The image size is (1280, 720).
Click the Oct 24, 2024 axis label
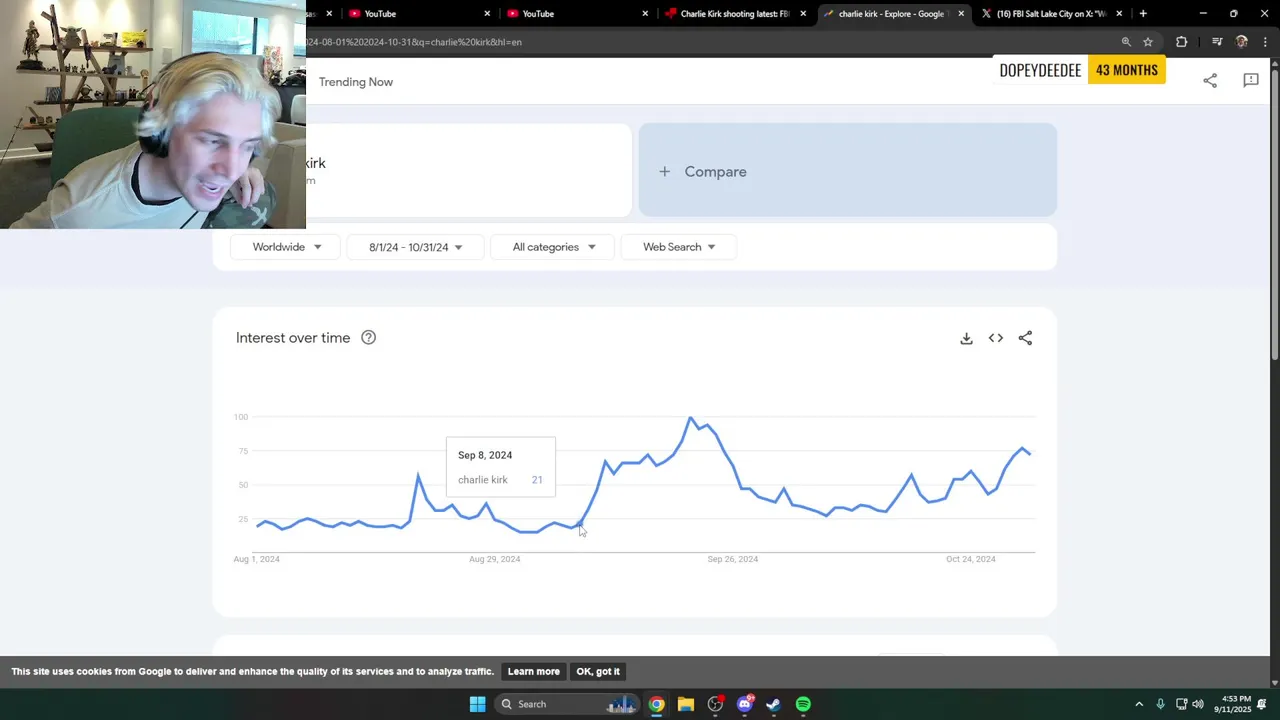[x=971, y=559]
